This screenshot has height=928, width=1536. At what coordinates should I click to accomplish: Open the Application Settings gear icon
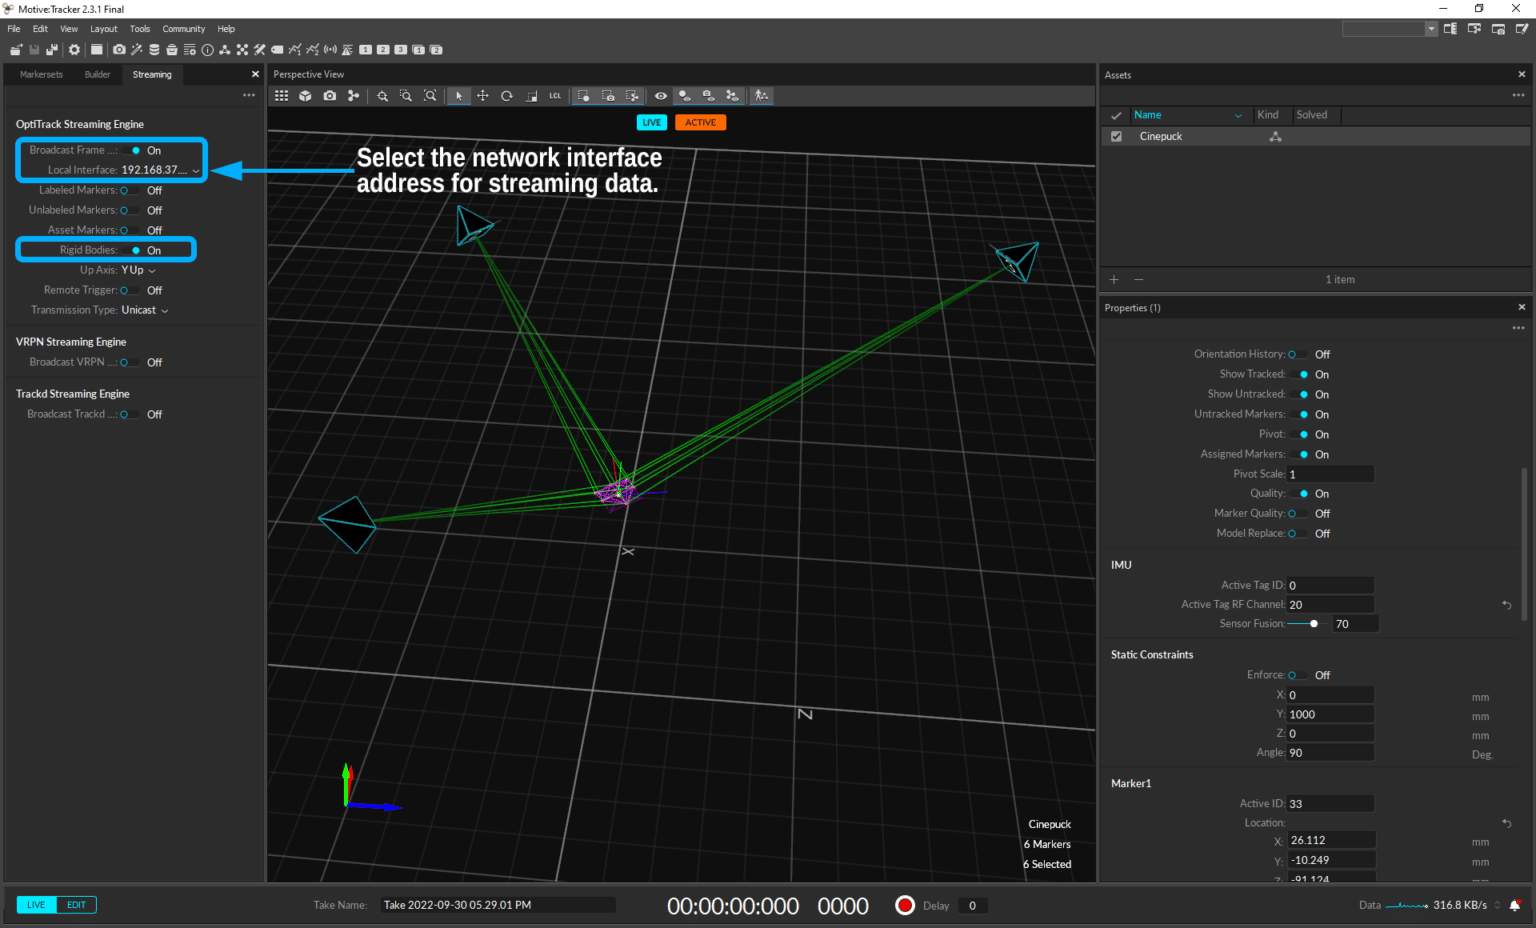(74, 49)
